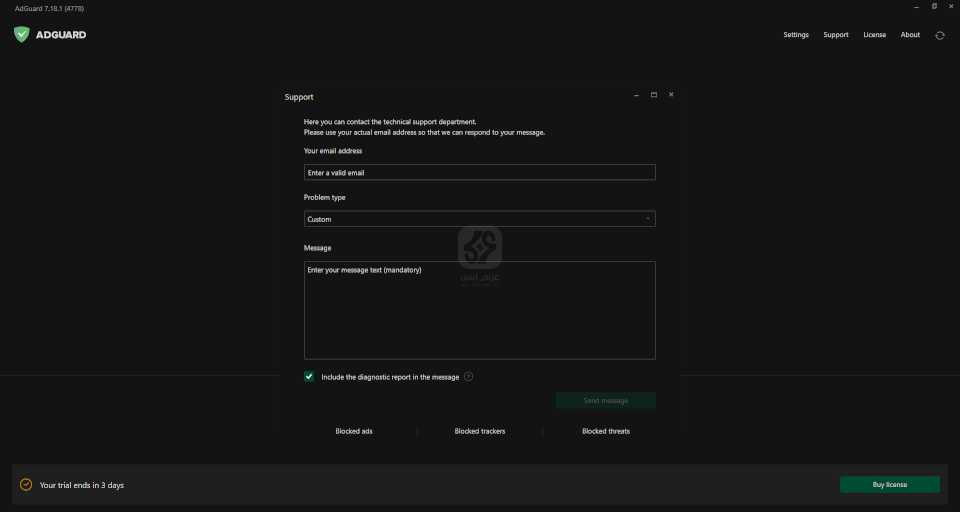This screenshot has height=512, width=960.
Task: Click the 'Problem type' label
Action: click(x=324, y=197)
